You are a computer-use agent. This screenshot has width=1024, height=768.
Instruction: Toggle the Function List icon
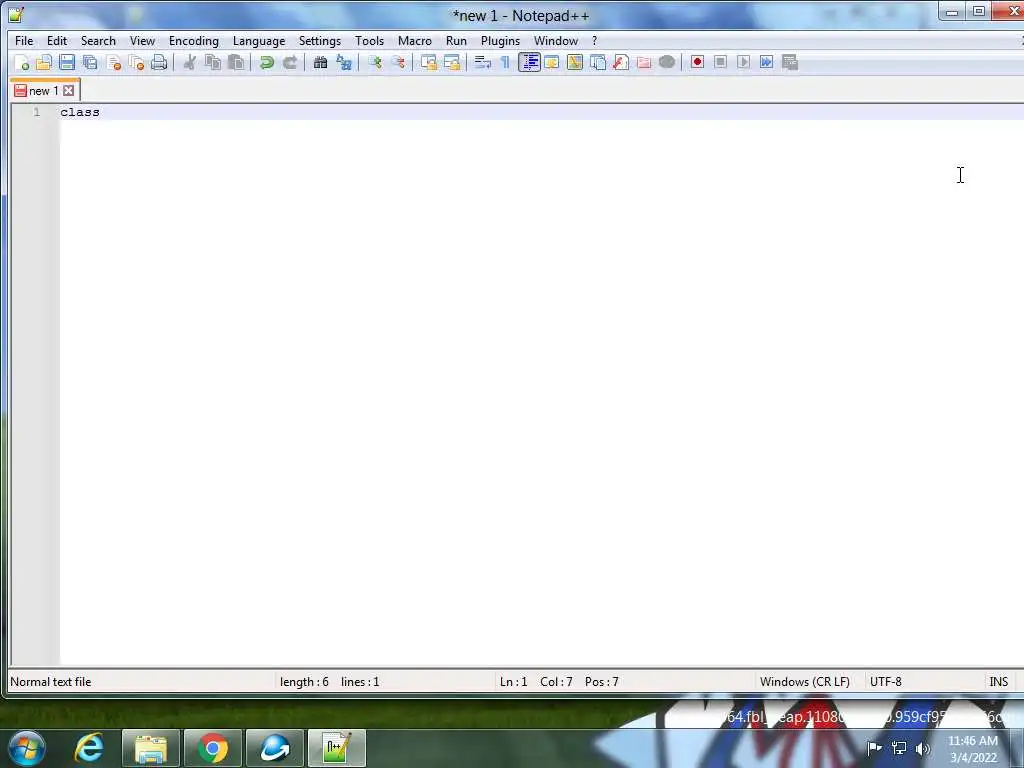point(620,63)
